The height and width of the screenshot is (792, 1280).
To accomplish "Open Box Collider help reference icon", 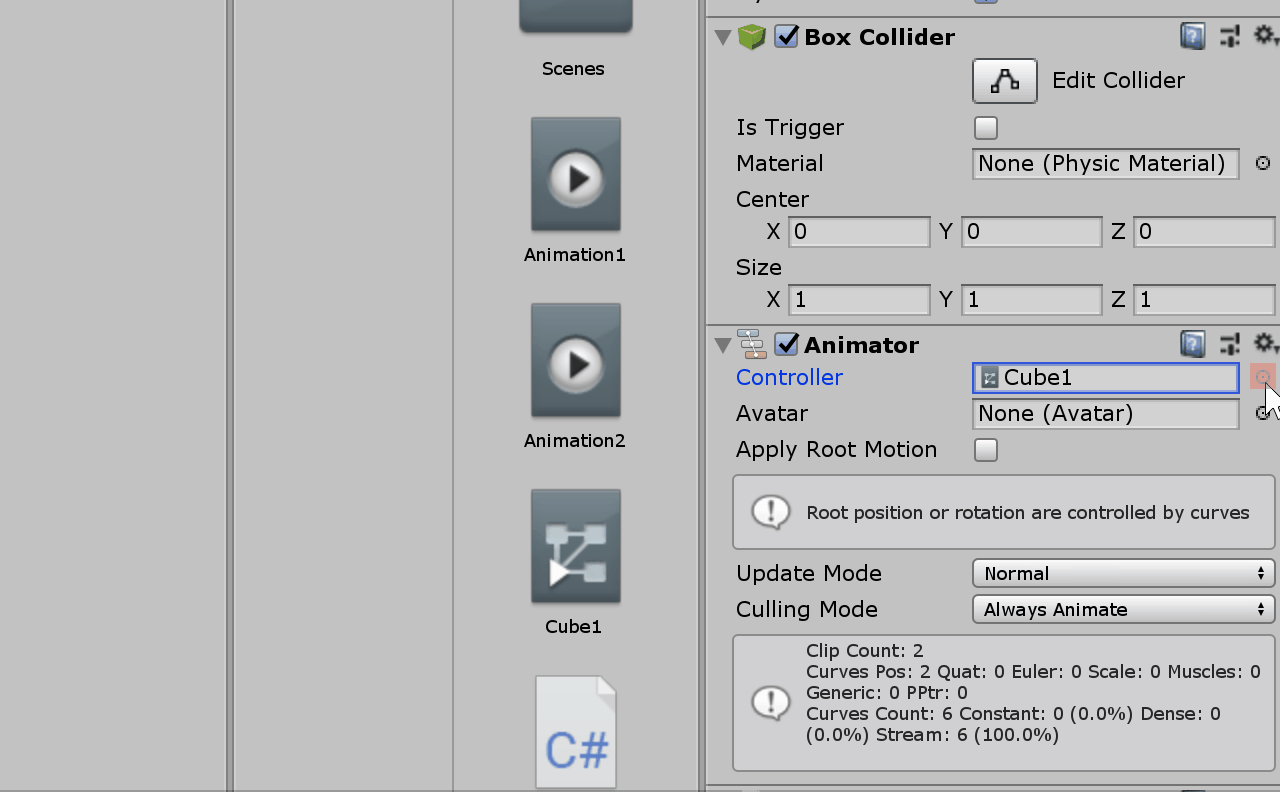I will pos(1192,37).
